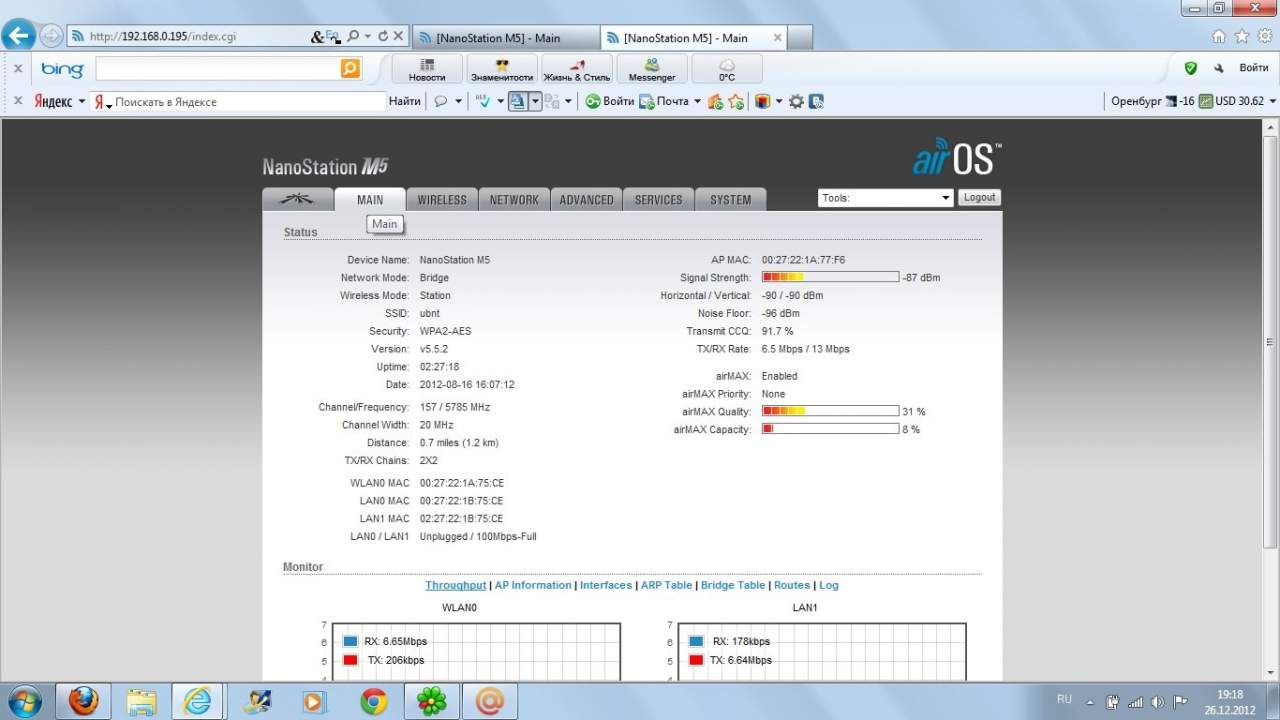Click the Найти Yandex search button
Screen dimensions: 1280x720
[x=405, y=101]
